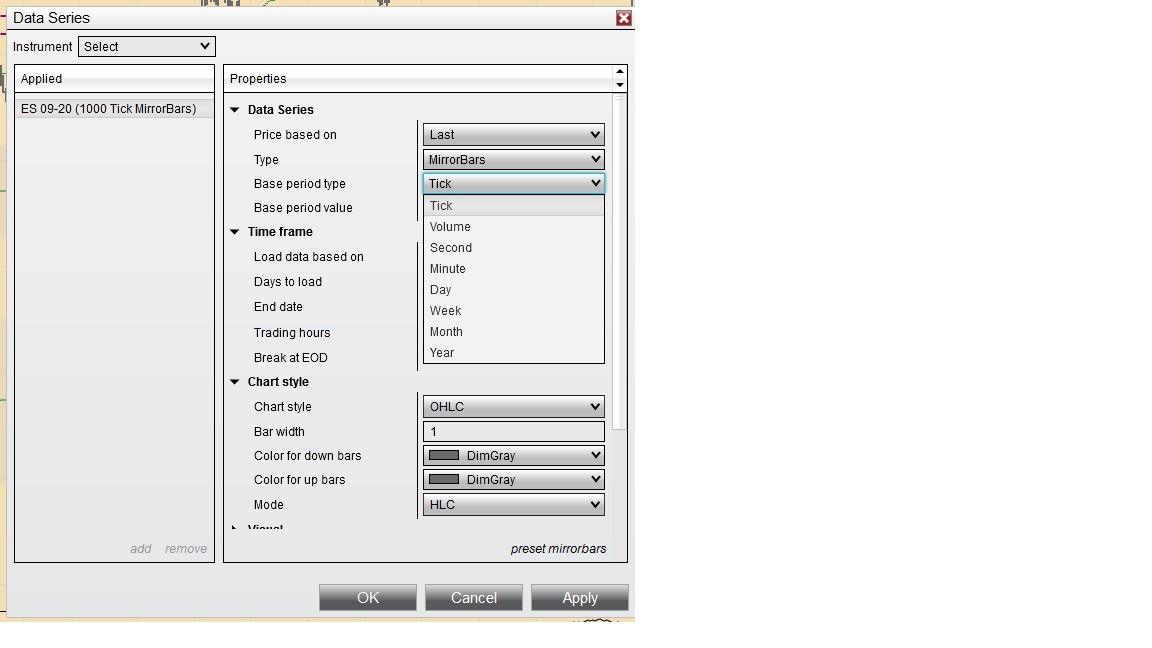The height and width of the screenshot is (648, 1152).
Task: Click the preset mirrorbars link
Action: pos(558,549)
